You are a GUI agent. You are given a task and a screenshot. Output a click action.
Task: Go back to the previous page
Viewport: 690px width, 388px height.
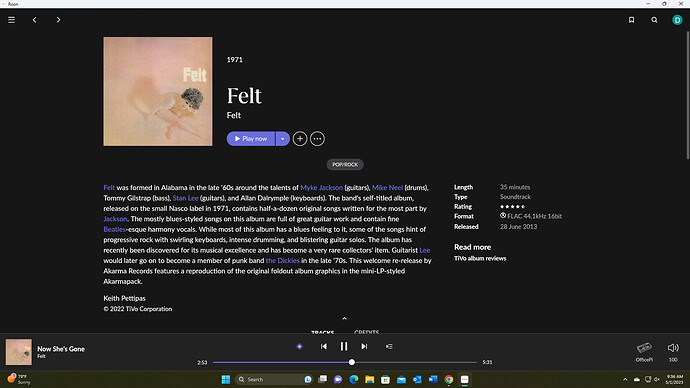(35, 20)
